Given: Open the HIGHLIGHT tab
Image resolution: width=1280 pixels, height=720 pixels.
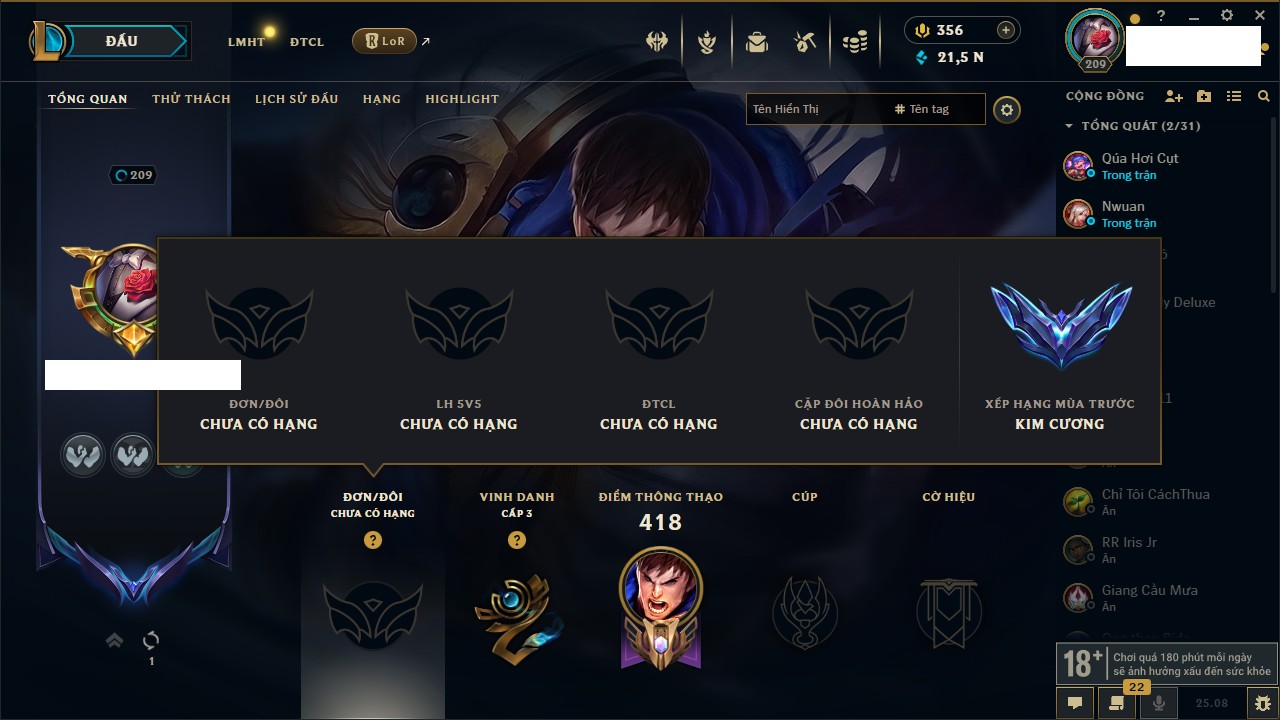Looking at the screenshot, I should tap(462, 99).
